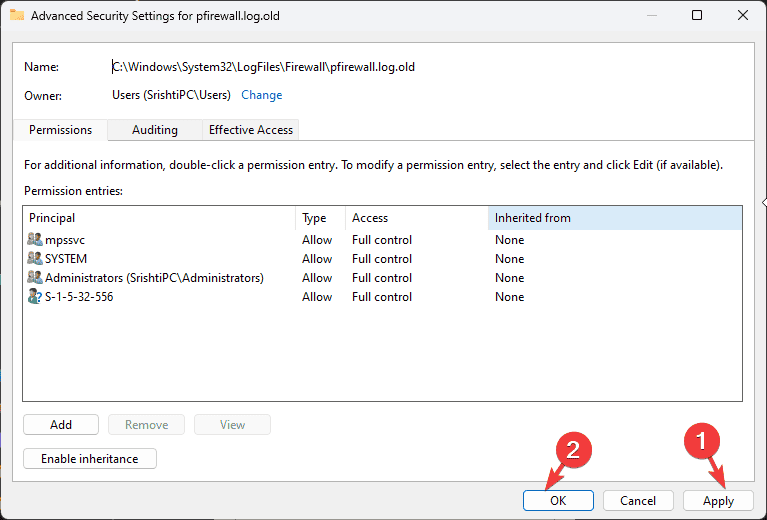The image size is (767, 520).
Task: Maximize the Advanced Security Settings window
Action: tap(697, 15)
